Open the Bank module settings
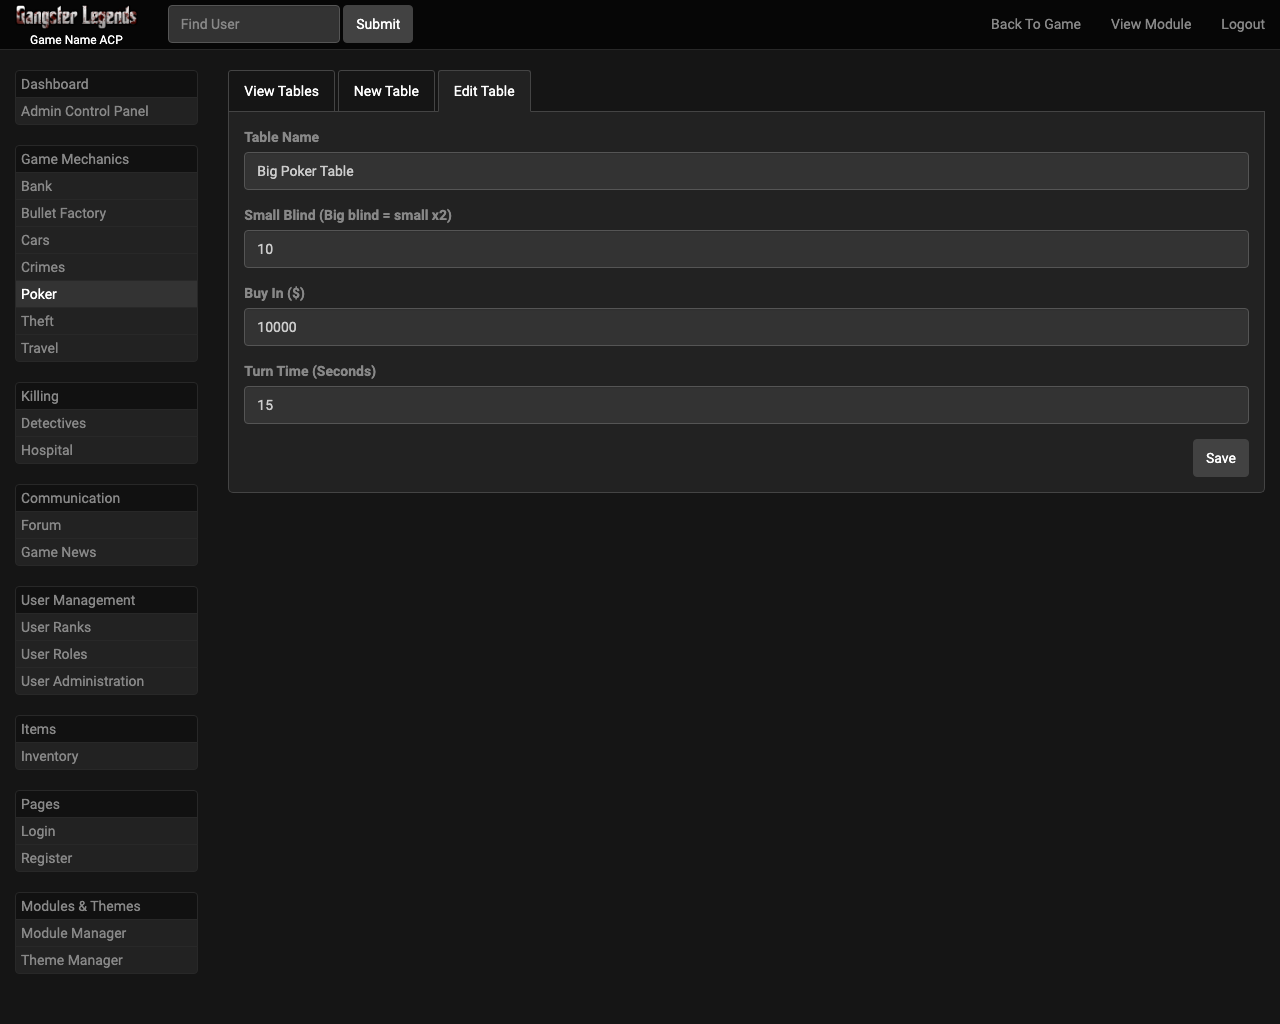1280x1024 pixels. click(x=106, y=186)
